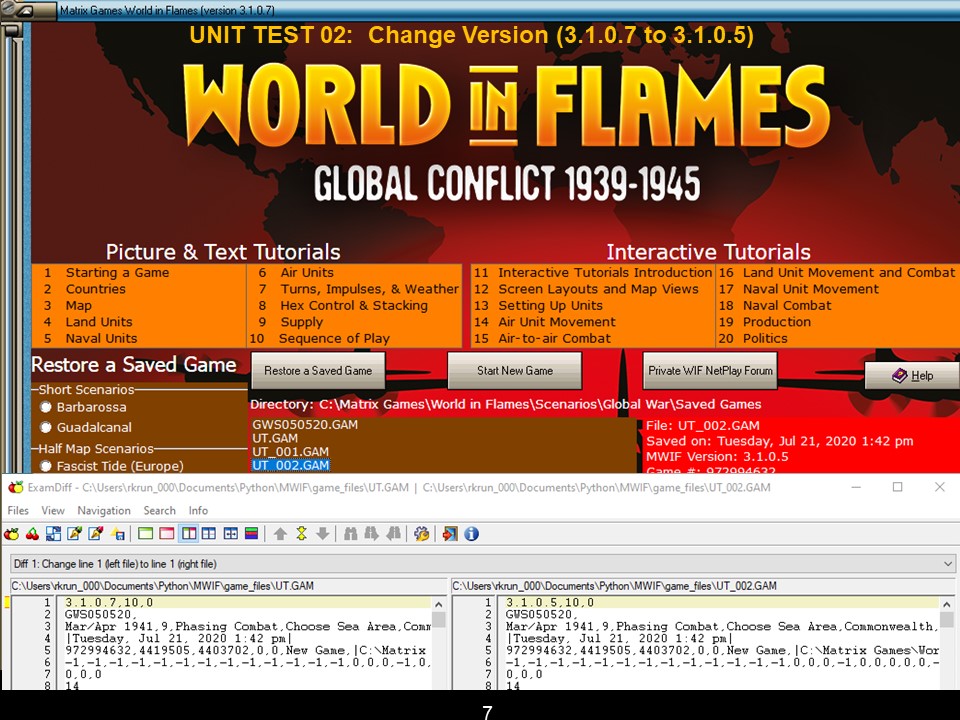Click the Save differences floppy disk icon
This screenshot has height=720, width=960.
click(118, 534)
